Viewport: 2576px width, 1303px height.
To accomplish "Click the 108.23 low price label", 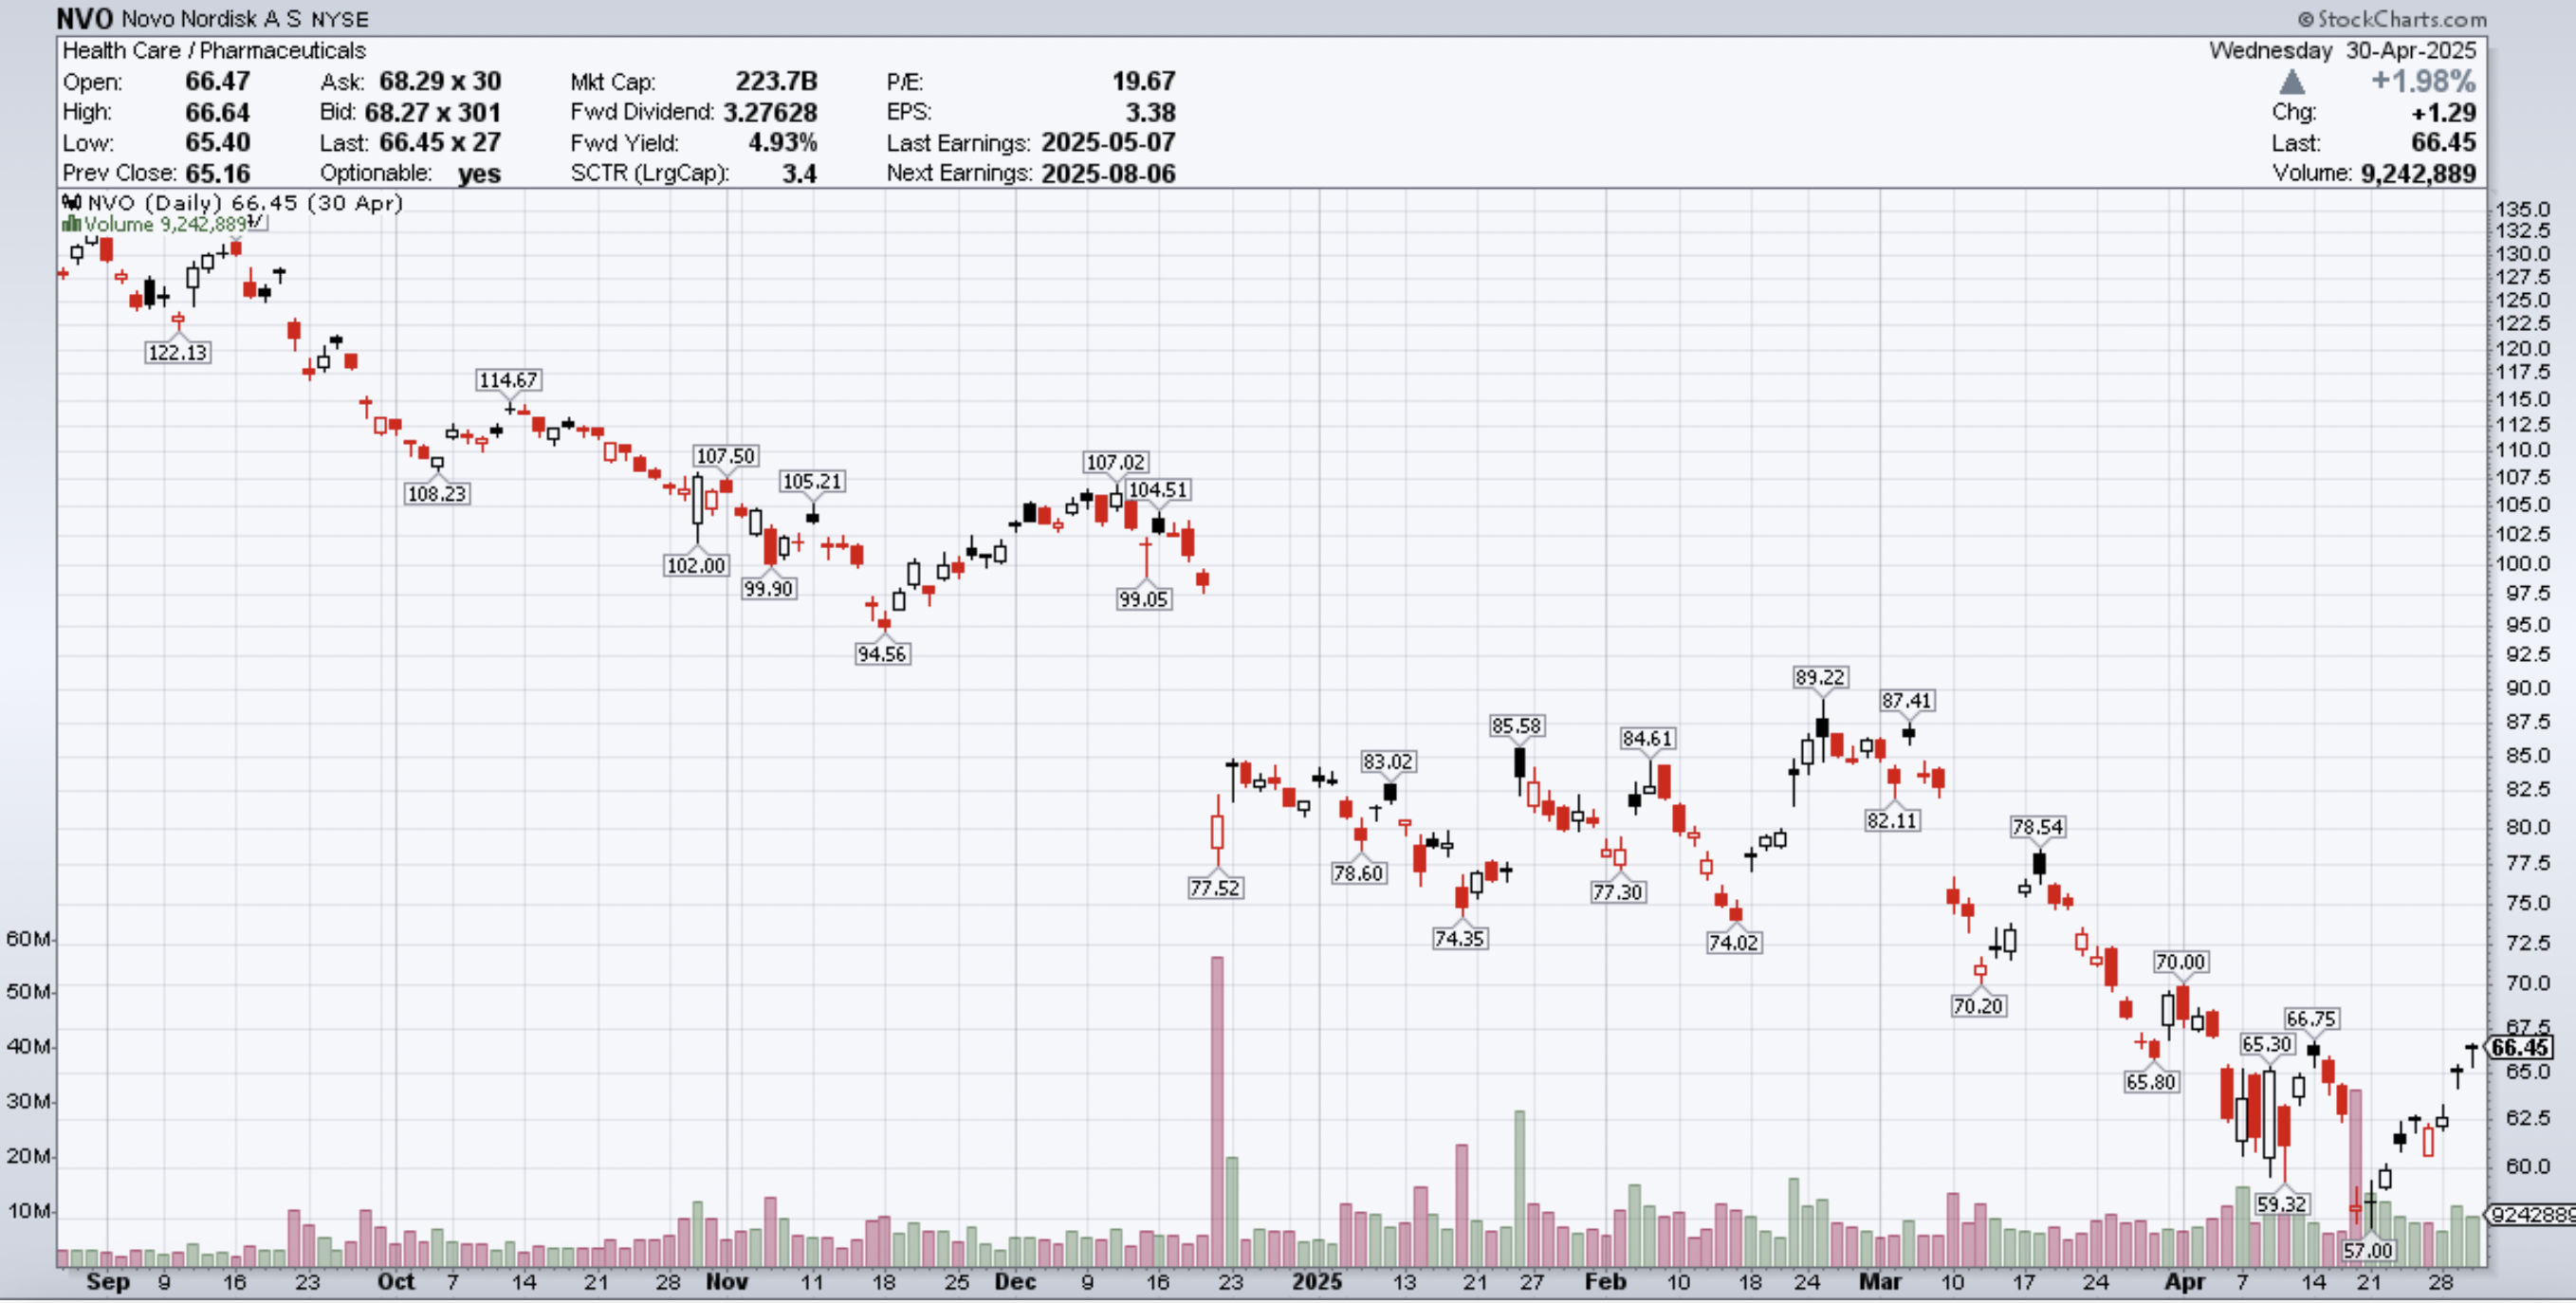I will (x=436, y=494).
